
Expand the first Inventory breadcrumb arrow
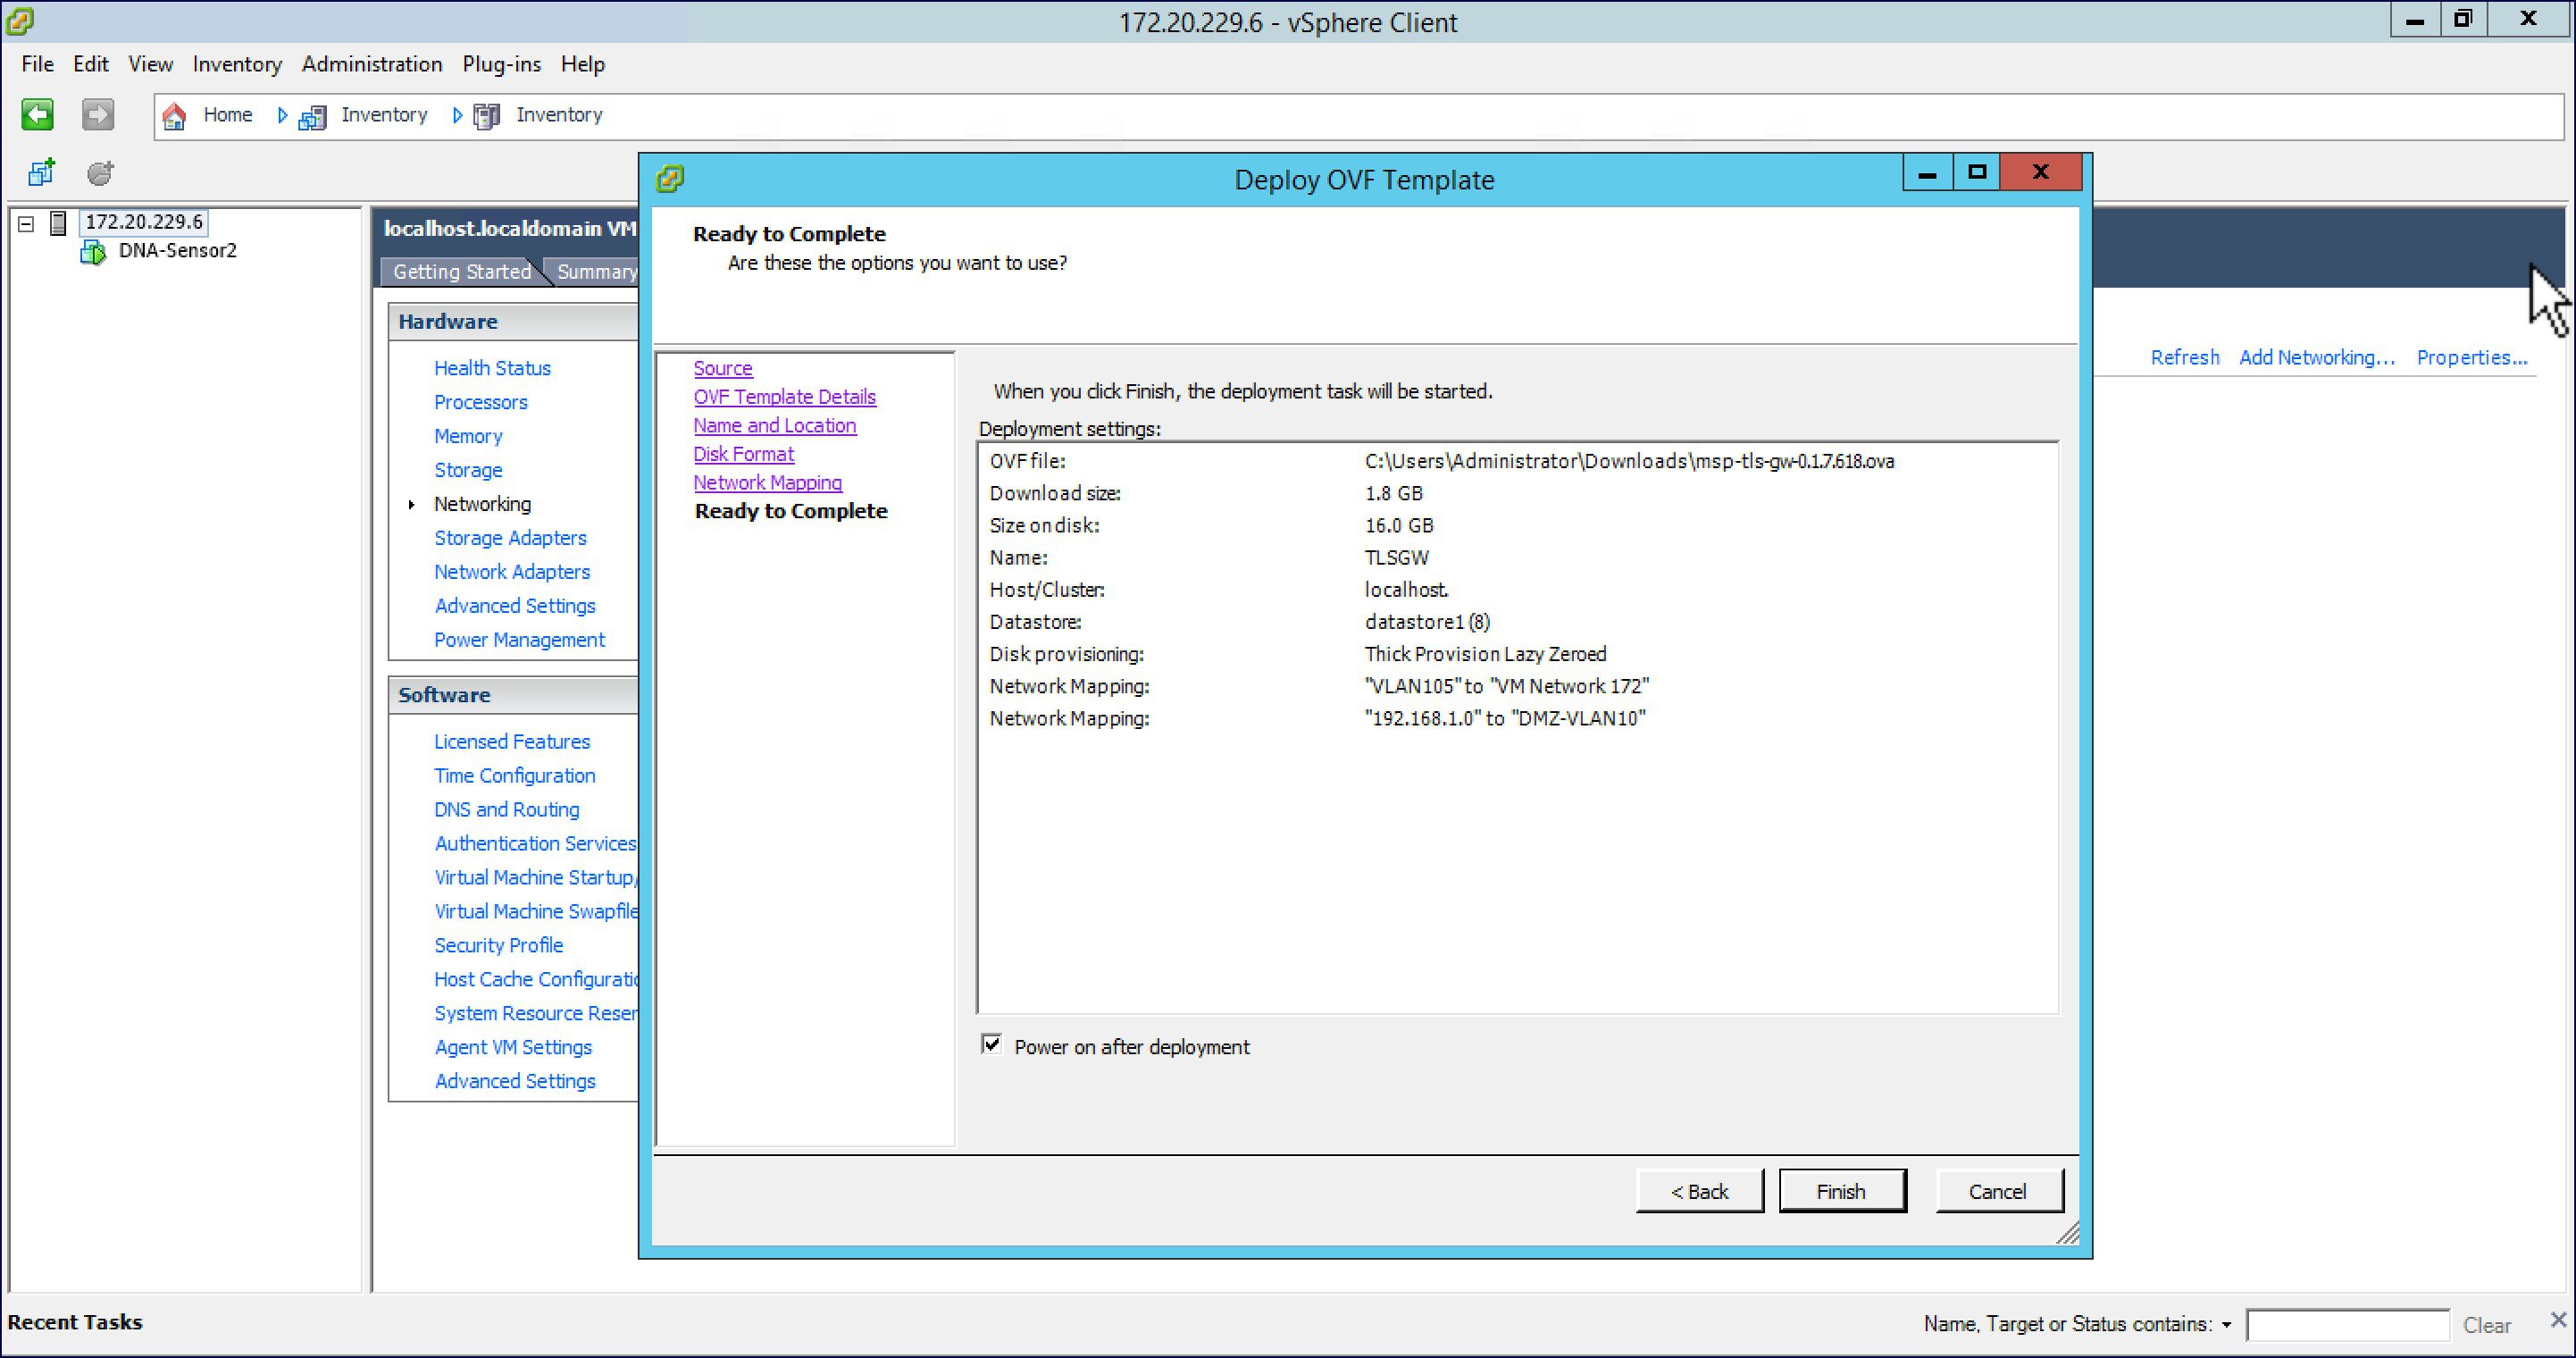pos(282,116)
